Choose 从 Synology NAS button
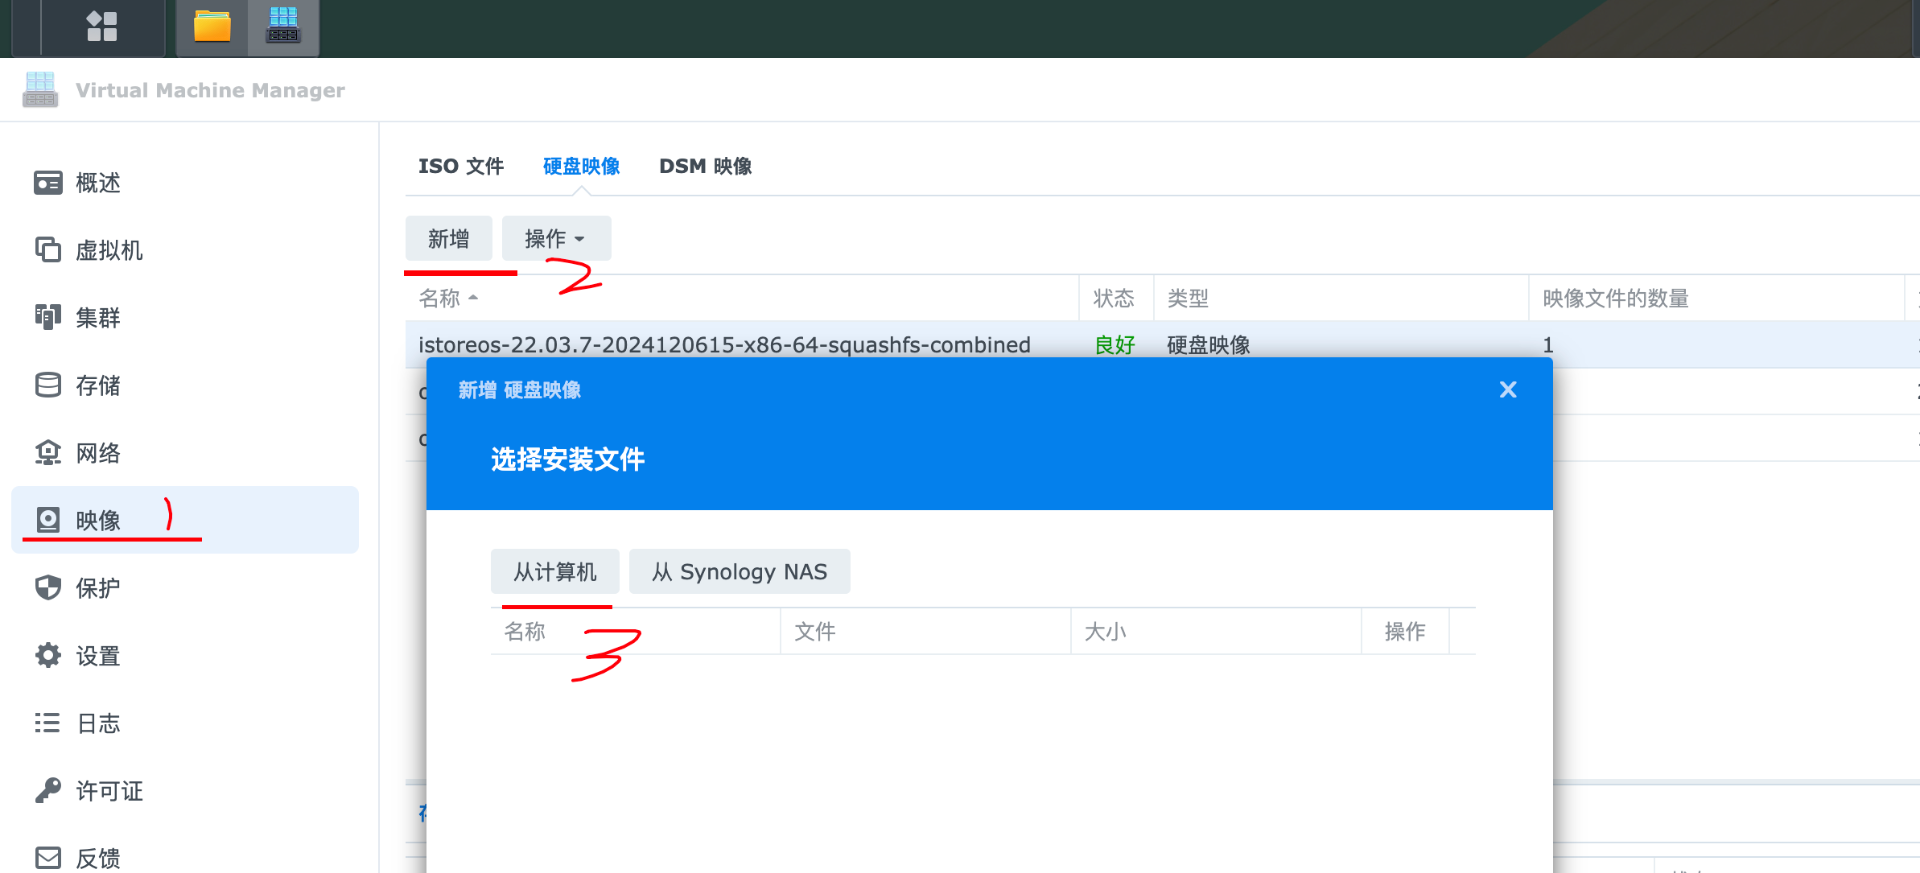 [740, 572]
